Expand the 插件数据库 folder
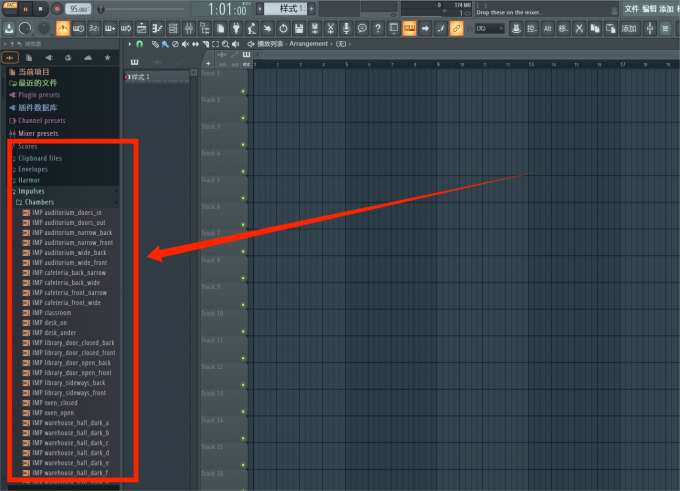Viewport: 680px width, 491px height. tap(33, 108)
